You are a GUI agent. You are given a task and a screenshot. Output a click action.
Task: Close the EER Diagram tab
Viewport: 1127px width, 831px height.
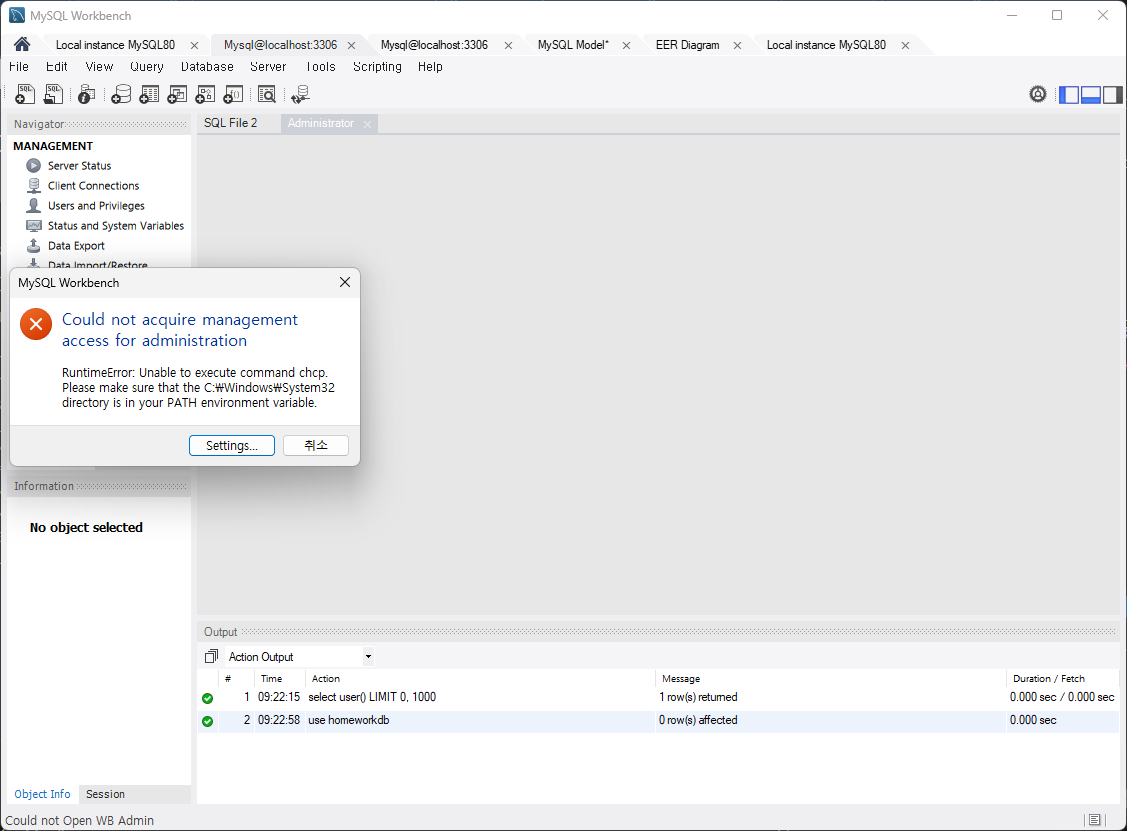click(x=737, y=45)
